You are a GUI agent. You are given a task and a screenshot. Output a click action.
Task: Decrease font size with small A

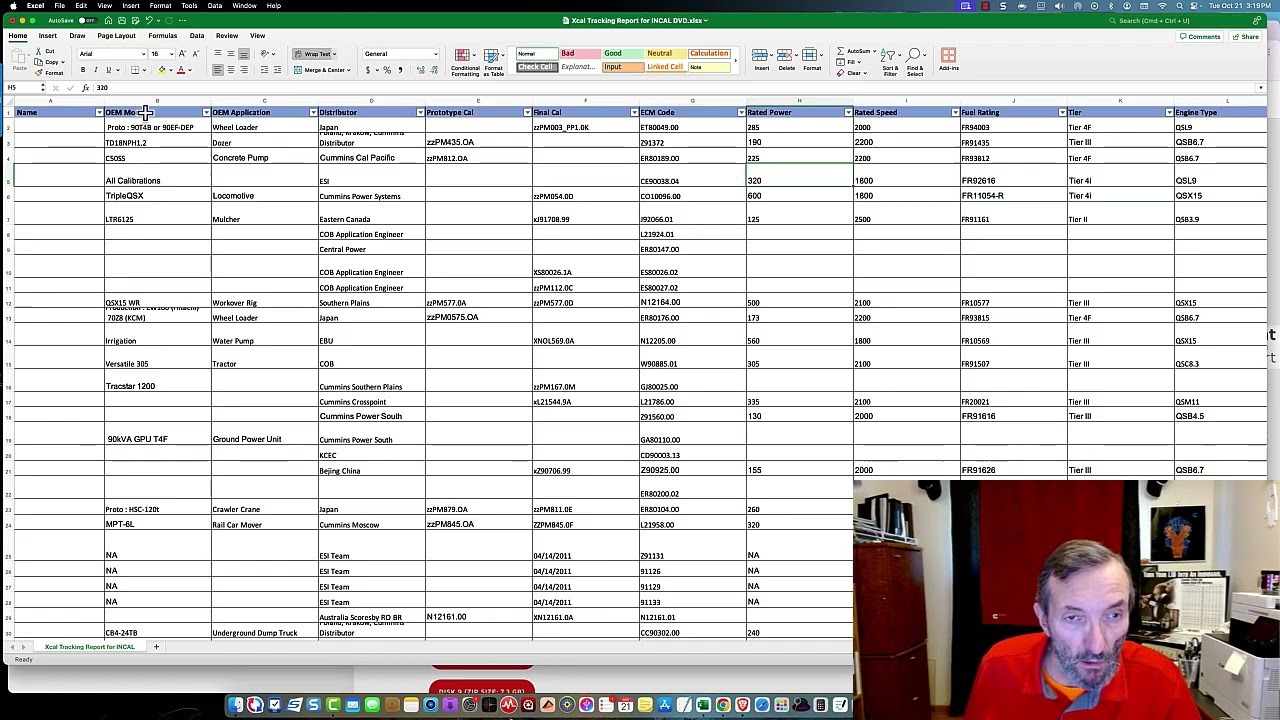tap(194, 54)
